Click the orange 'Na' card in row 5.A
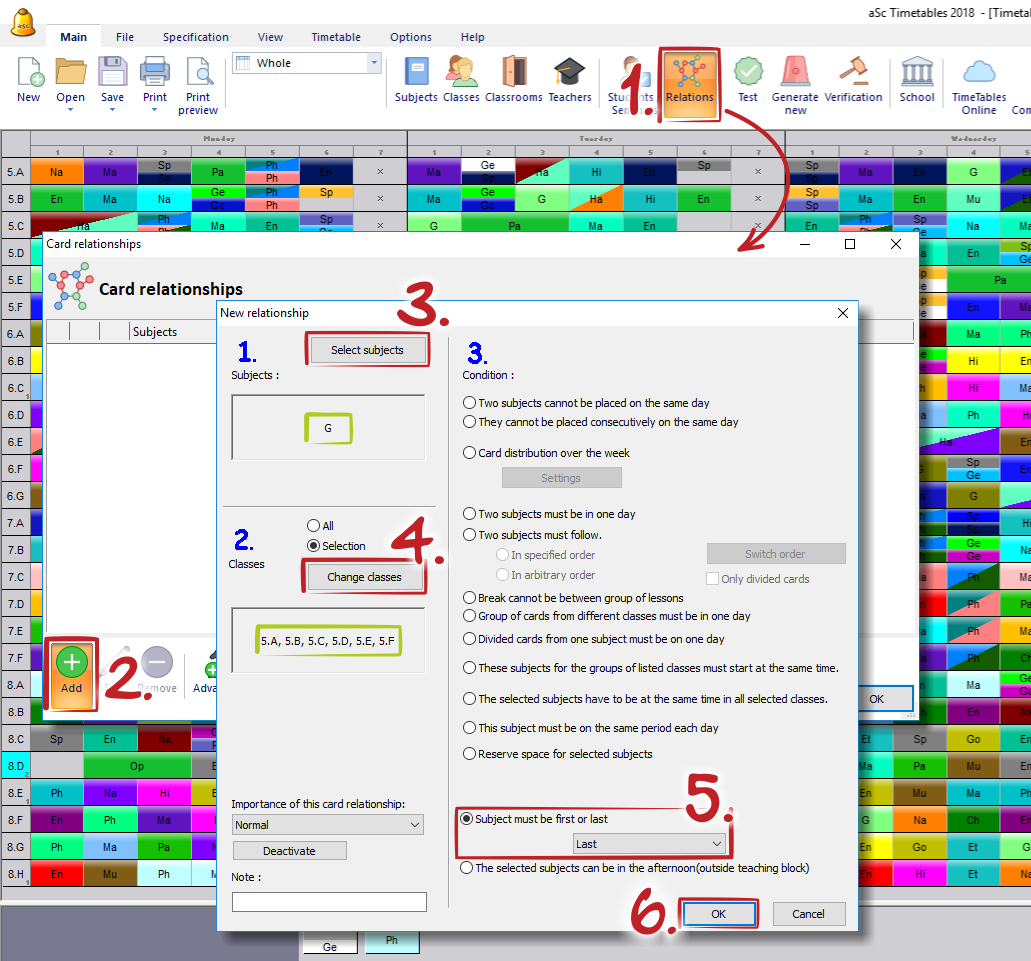Screen dimensions: 1031x961 click(x=56, y=172)
